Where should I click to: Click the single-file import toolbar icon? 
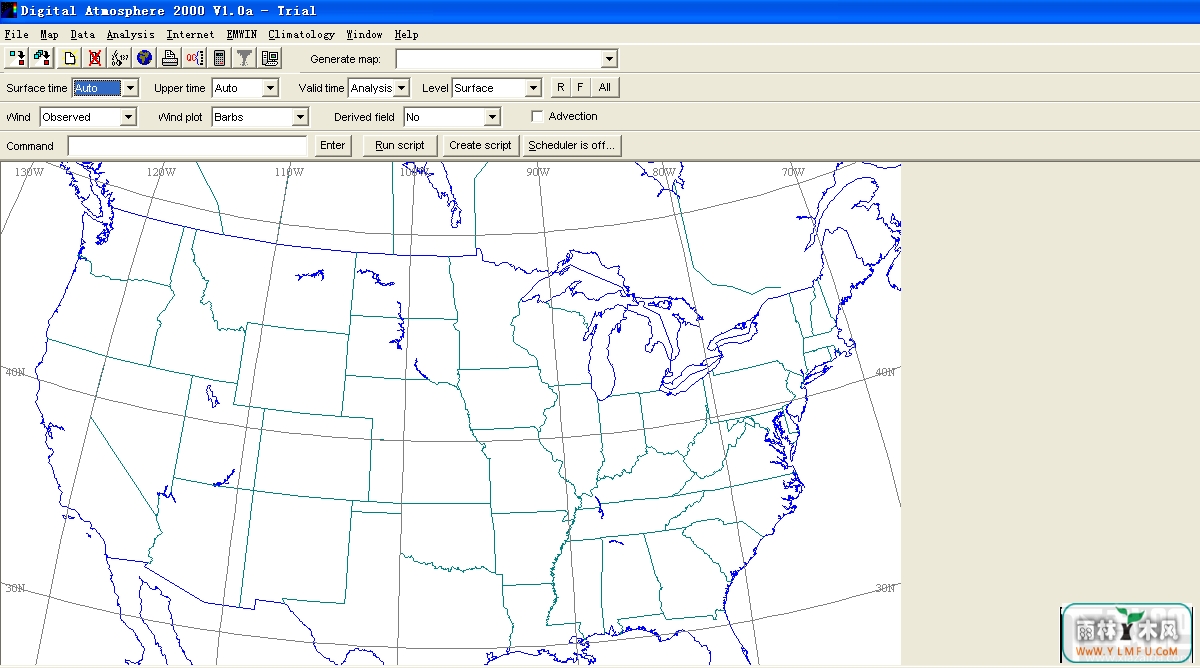pos(16,58)
